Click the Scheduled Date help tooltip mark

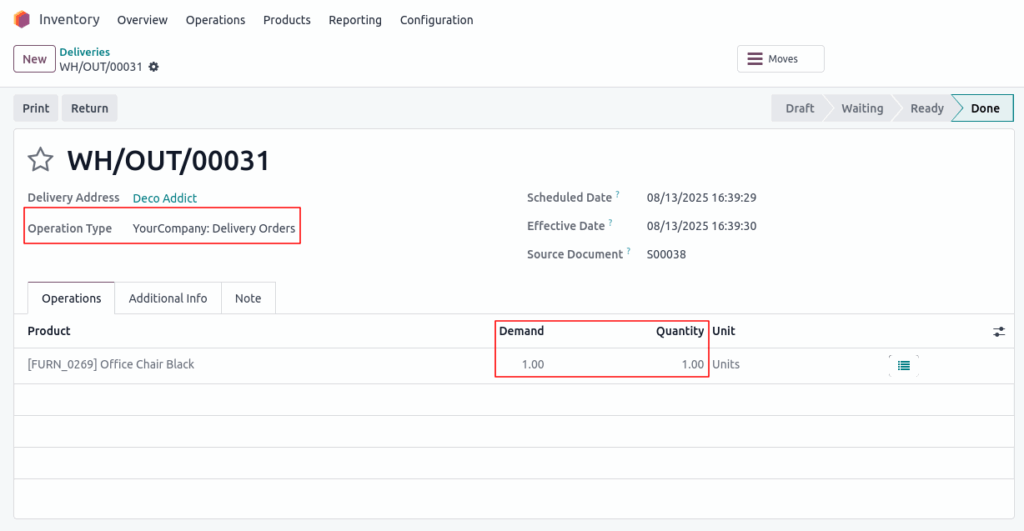(617, 194)
